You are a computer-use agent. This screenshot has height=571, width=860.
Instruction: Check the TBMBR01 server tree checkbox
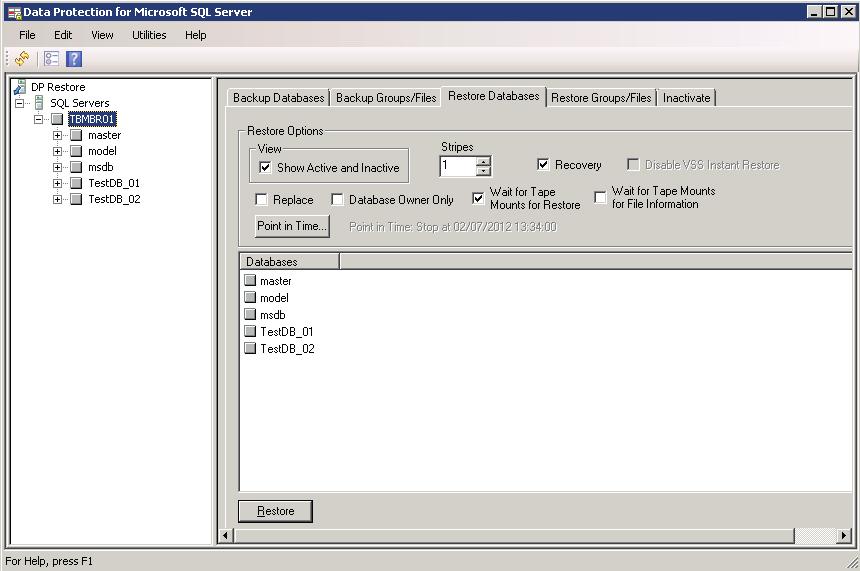click(x=58, y=119)
